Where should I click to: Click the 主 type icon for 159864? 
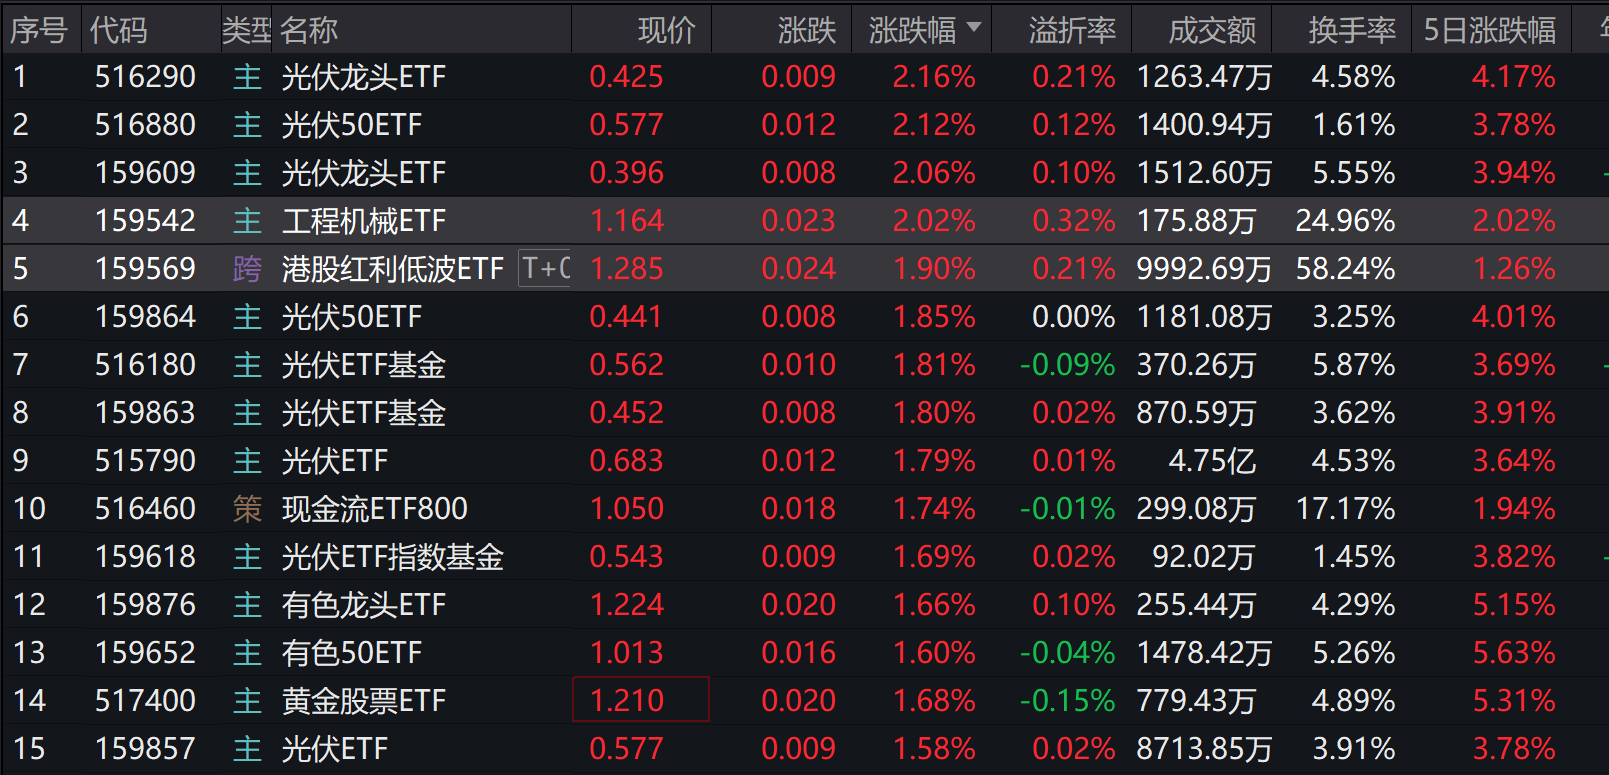click(x=247, y=317)
